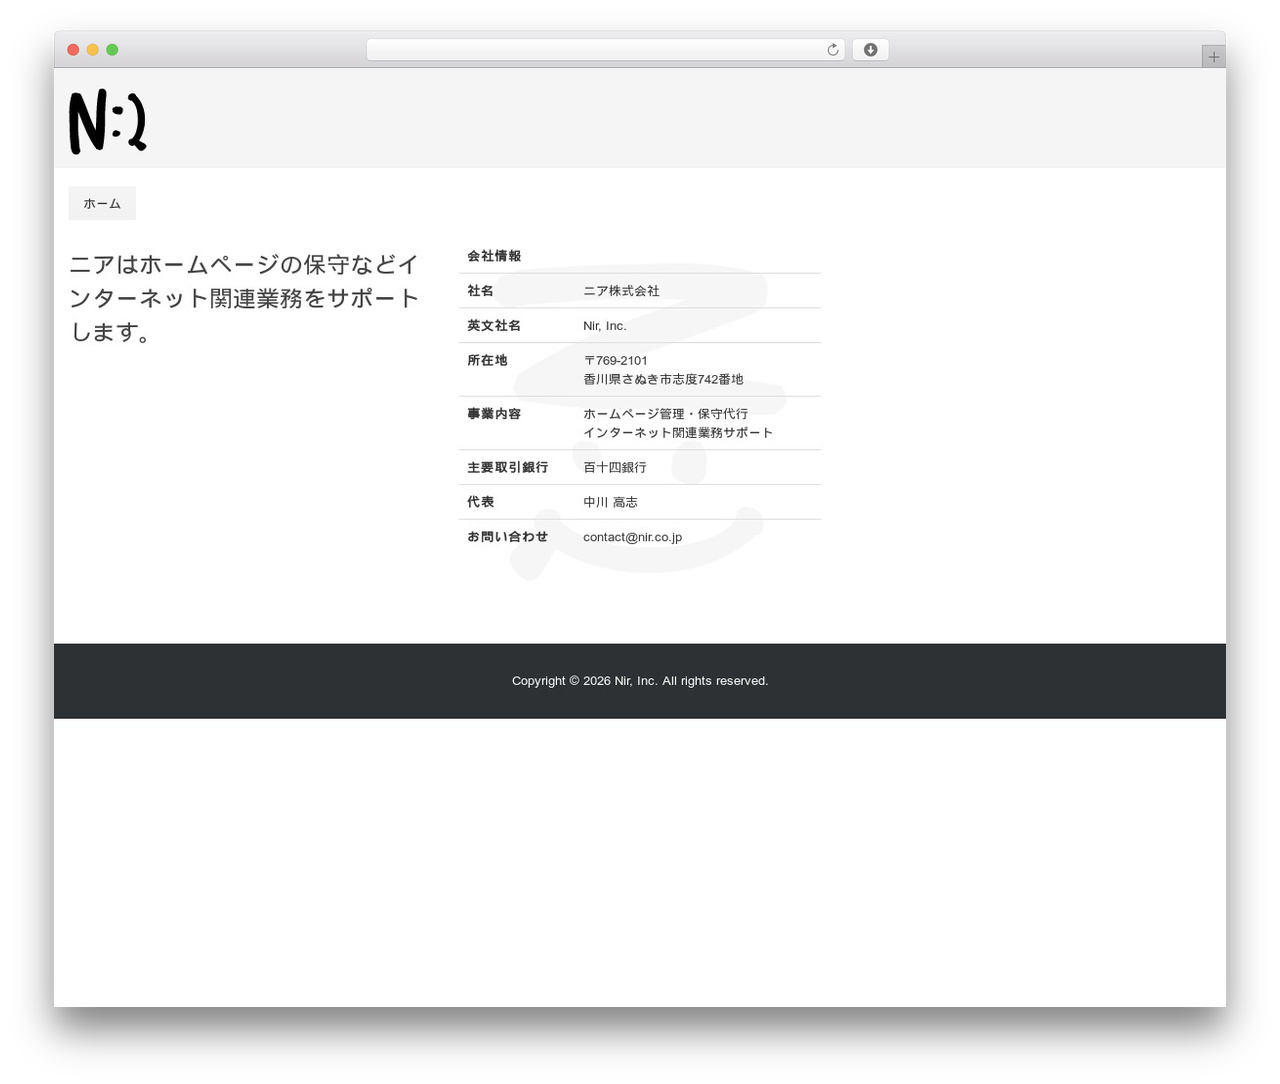Screen dimensions: 1280x1084
Task: Click the Nir logo in the header
Action: [108, 121]
